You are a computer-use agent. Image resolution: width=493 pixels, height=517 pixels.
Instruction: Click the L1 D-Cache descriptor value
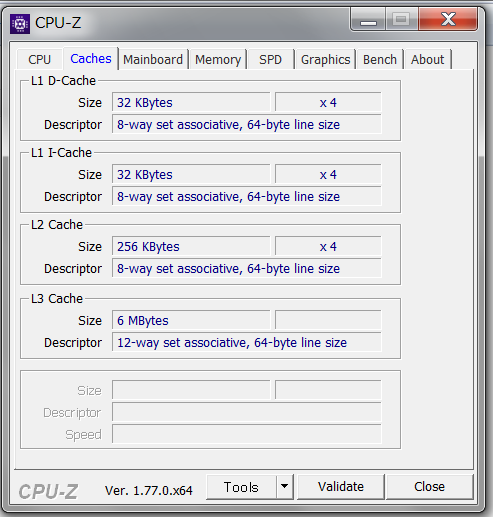(247, 124)
